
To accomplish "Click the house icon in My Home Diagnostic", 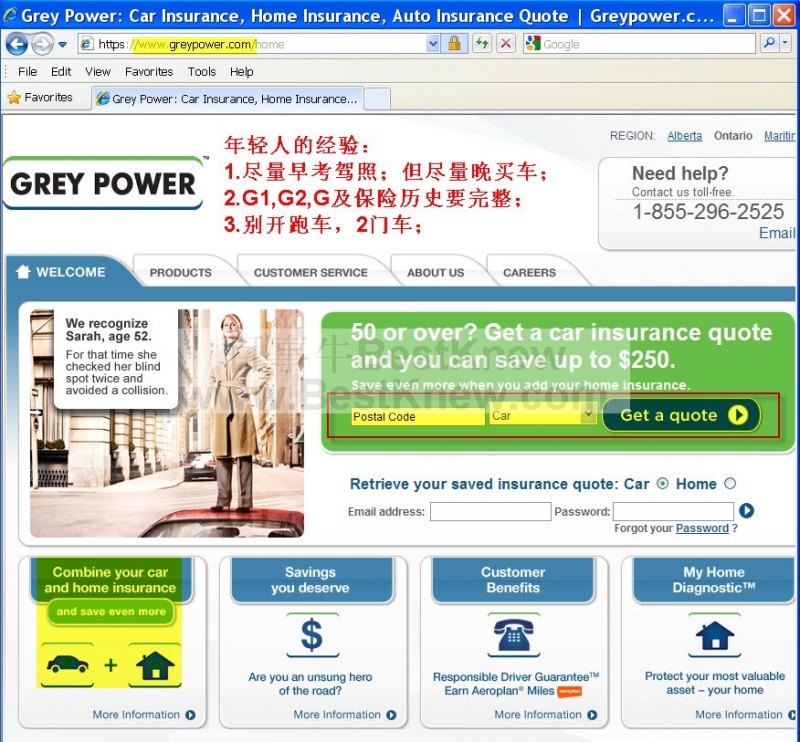I will pyautogui.click(x=715, y=635).
